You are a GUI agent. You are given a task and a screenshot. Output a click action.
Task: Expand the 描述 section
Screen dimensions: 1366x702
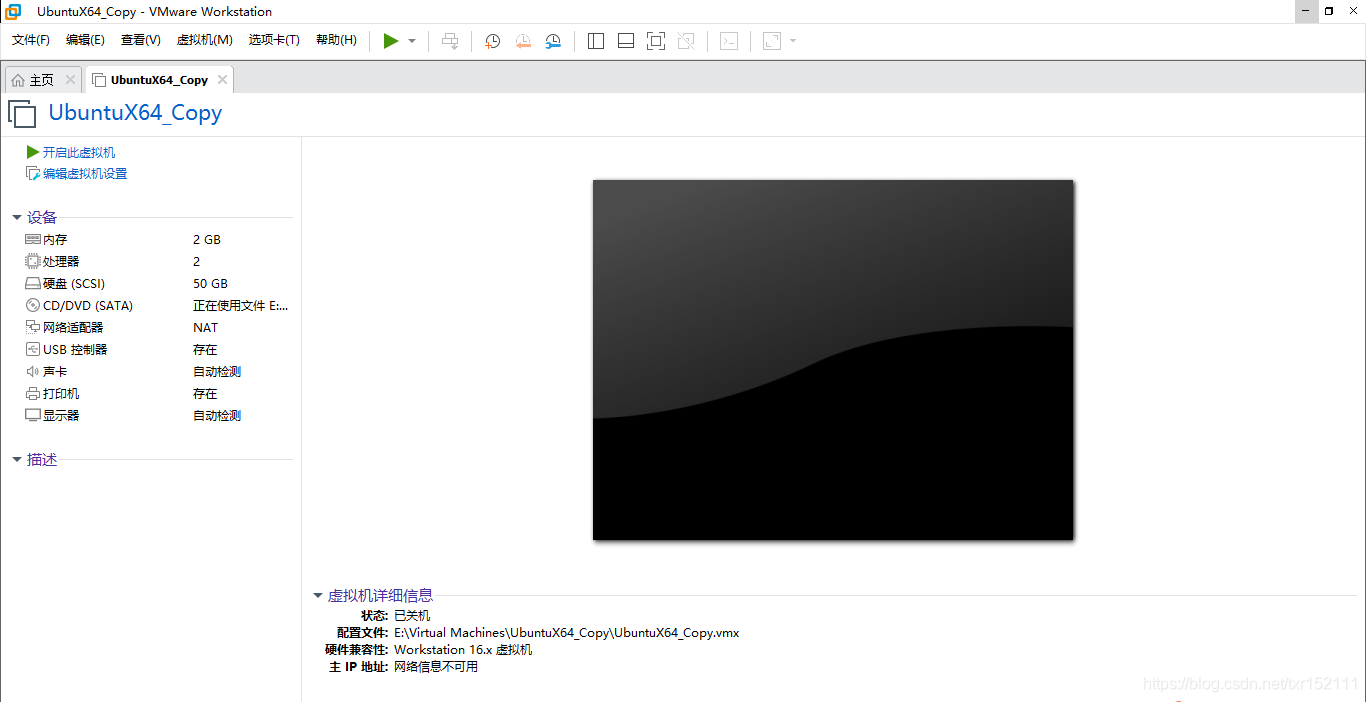pyautogui.click(x=17, y=460)
